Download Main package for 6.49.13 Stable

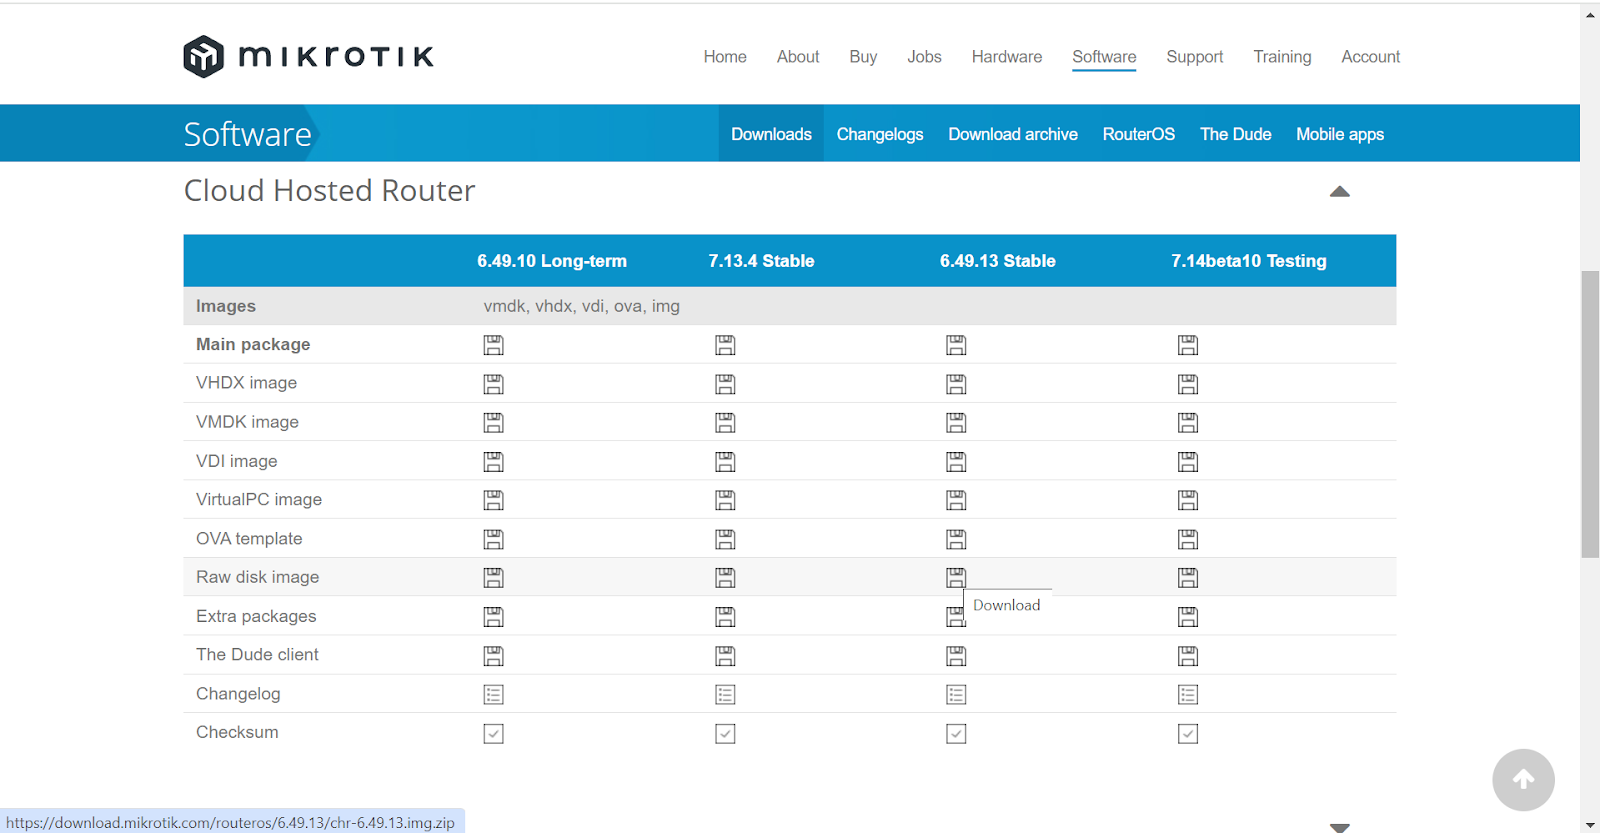click(956, 345)
